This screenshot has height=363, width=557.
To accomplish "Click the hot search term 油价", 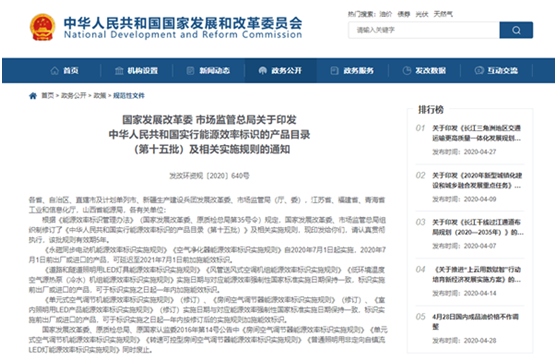I will (385, 14).
